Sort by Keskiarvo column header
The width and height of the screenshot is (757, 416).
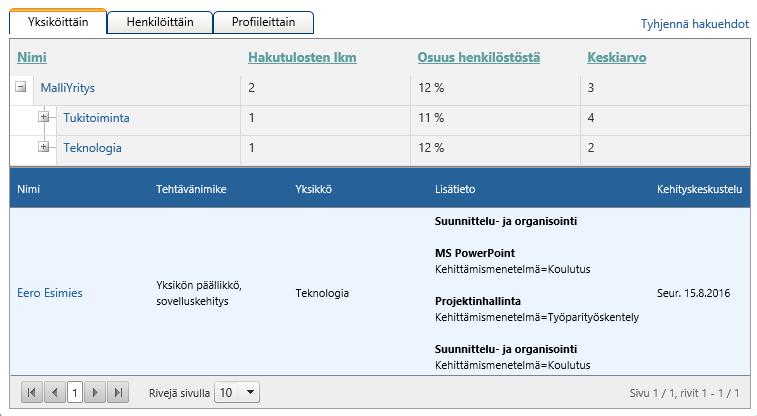(x=617, y=57)
